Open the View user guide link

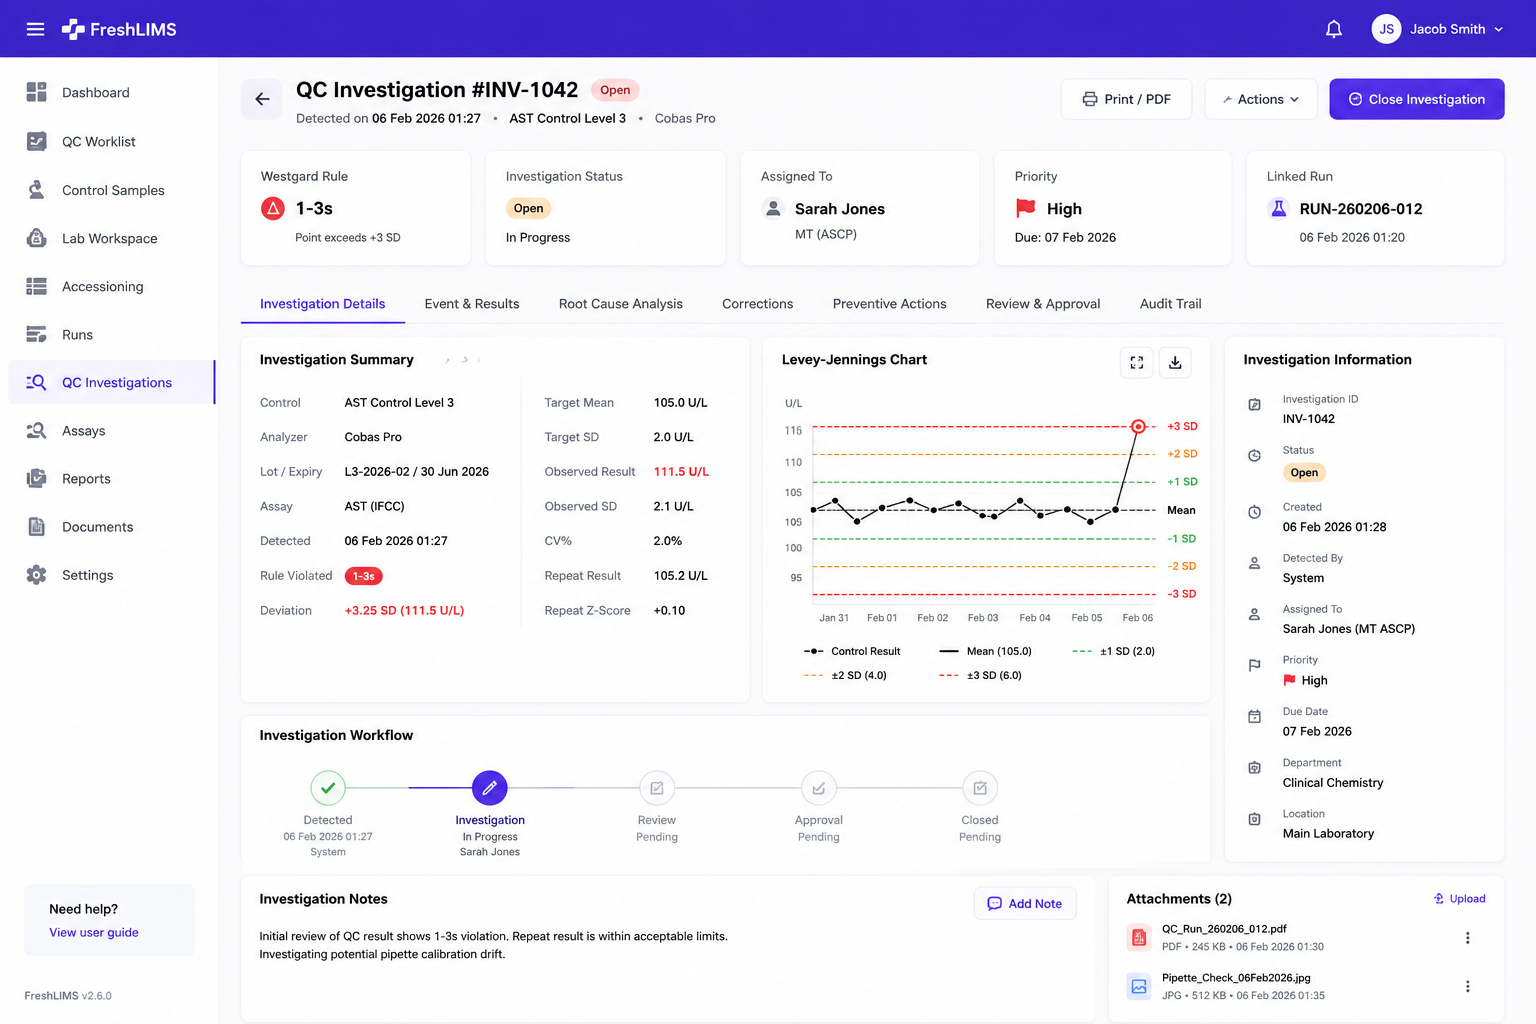pyautogui.click(x=94, y=932)
